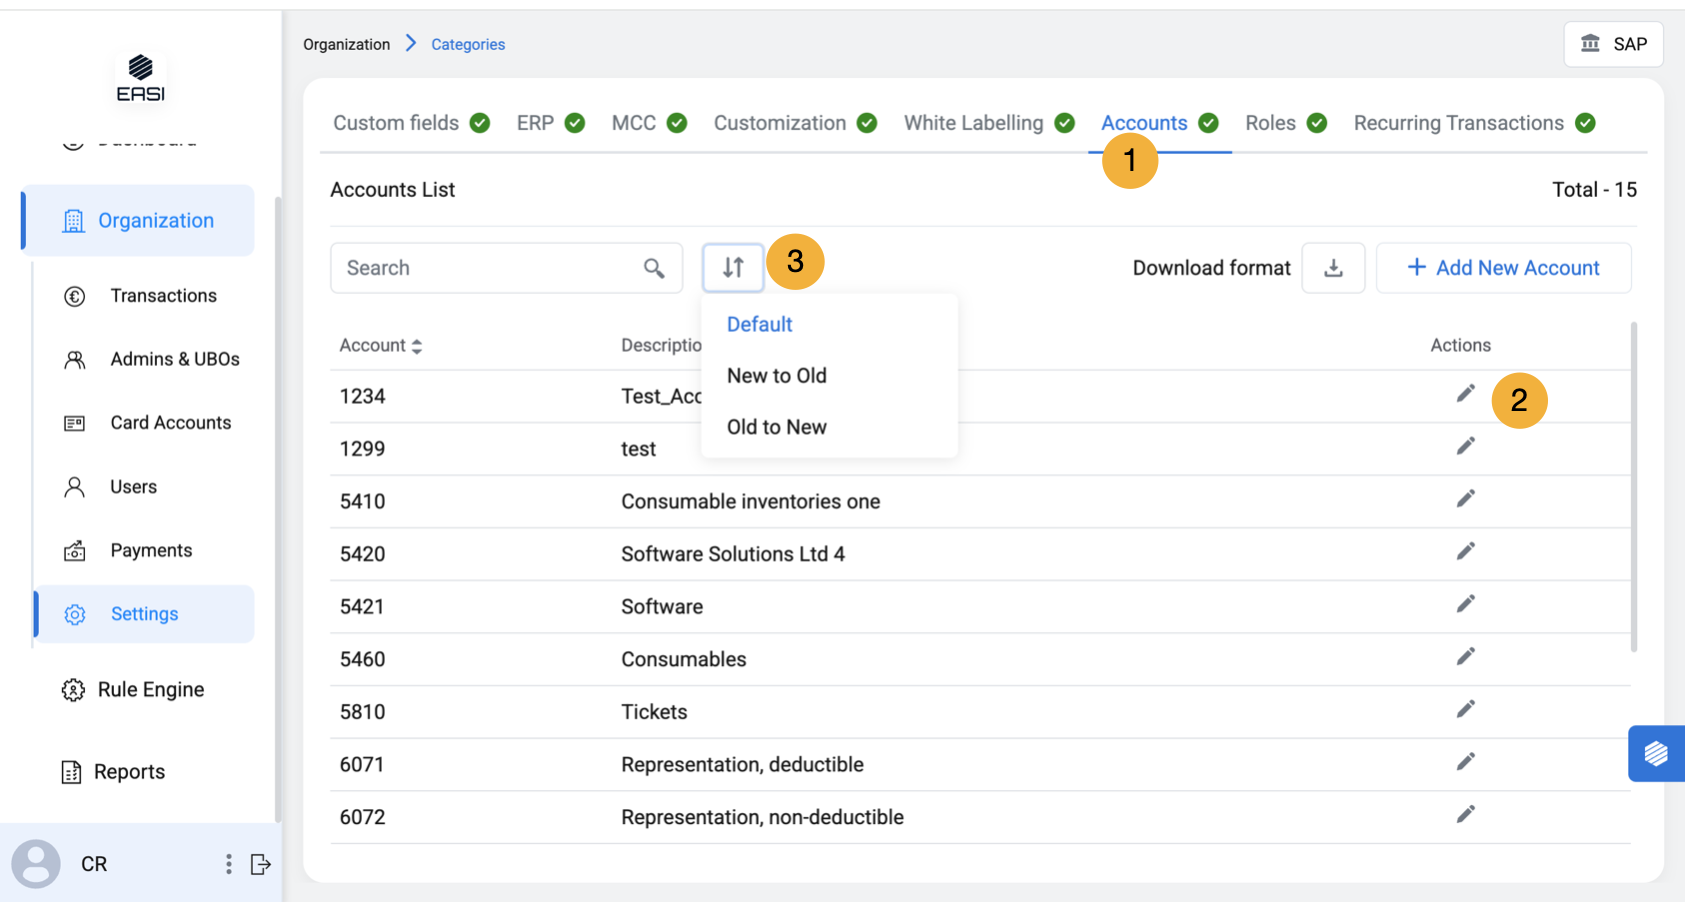Screen dimensions: 1696x902
Task: Click the logout icon beside CR
Action: pyautogui.click(x=261, y=864)
